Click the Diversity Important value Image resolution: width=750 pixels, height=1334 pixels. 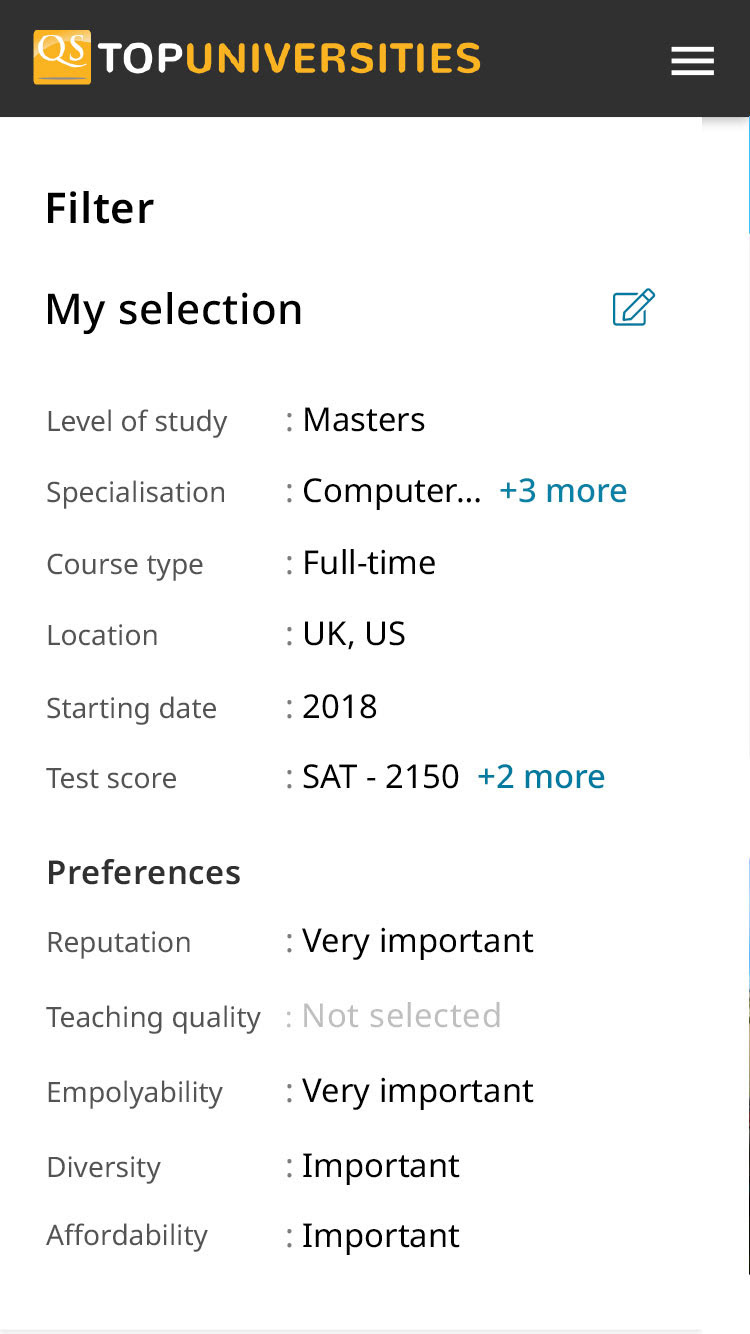tap(381, 1166)
